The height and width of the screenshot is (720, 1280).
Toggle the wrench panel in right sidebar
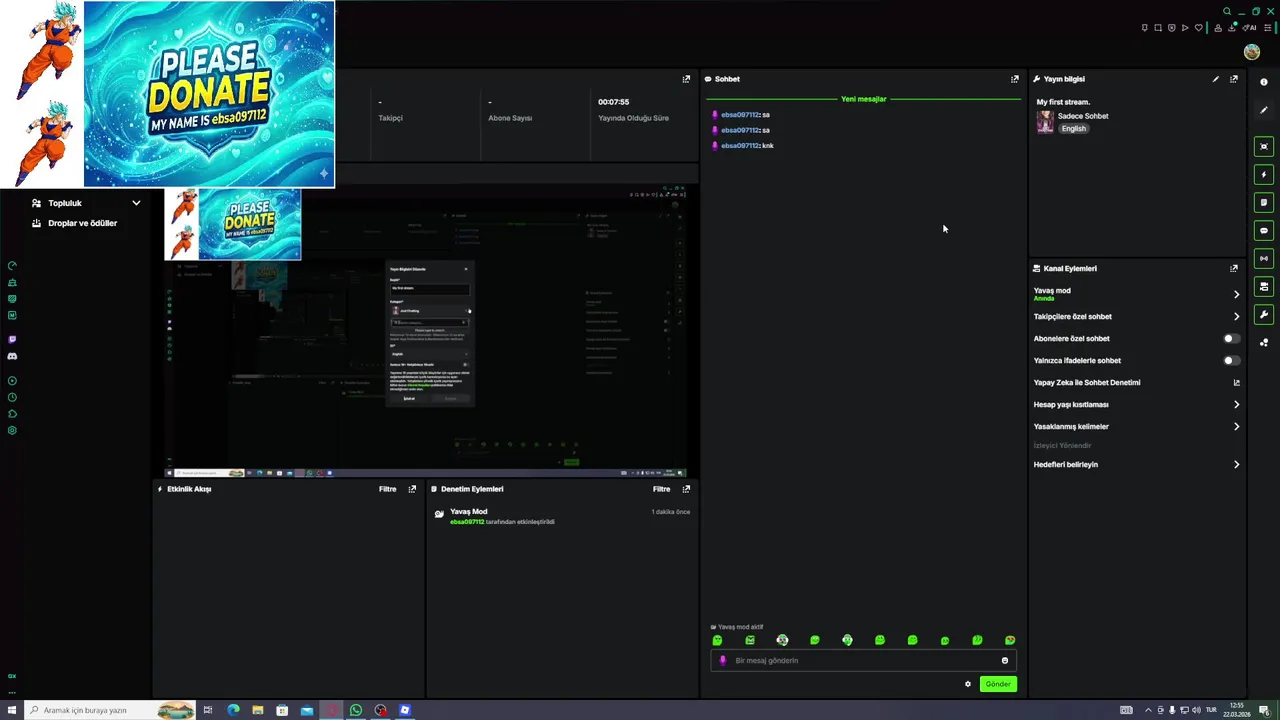click(x=1264, y=315)
